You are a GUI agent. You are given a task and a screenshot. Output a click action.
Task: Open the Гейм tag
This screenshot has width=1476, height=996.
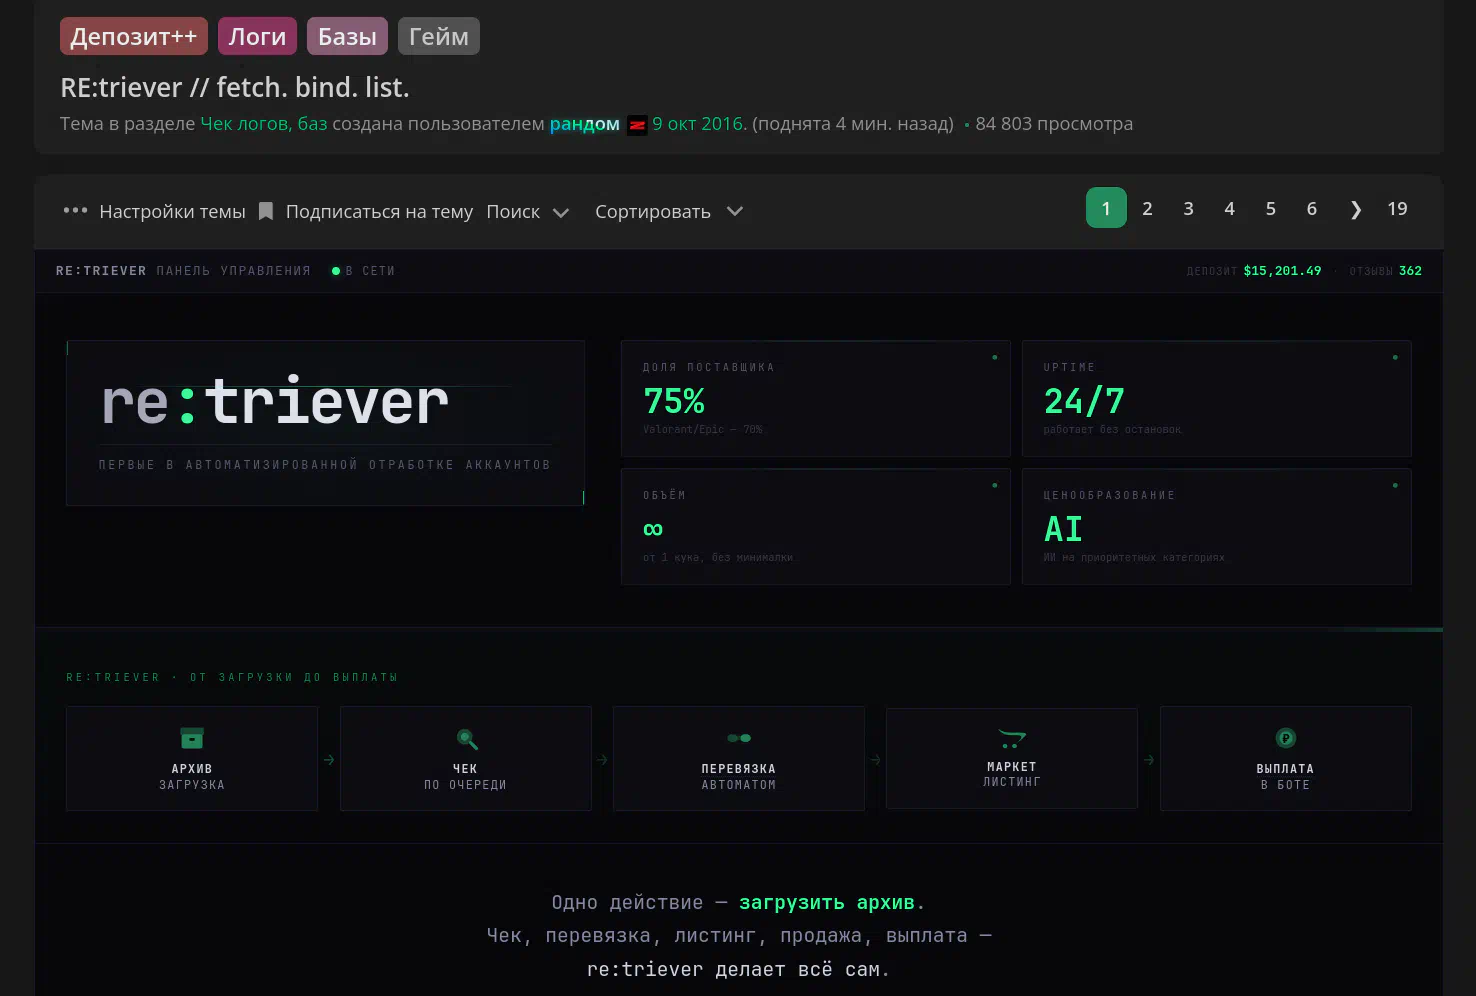438,37
